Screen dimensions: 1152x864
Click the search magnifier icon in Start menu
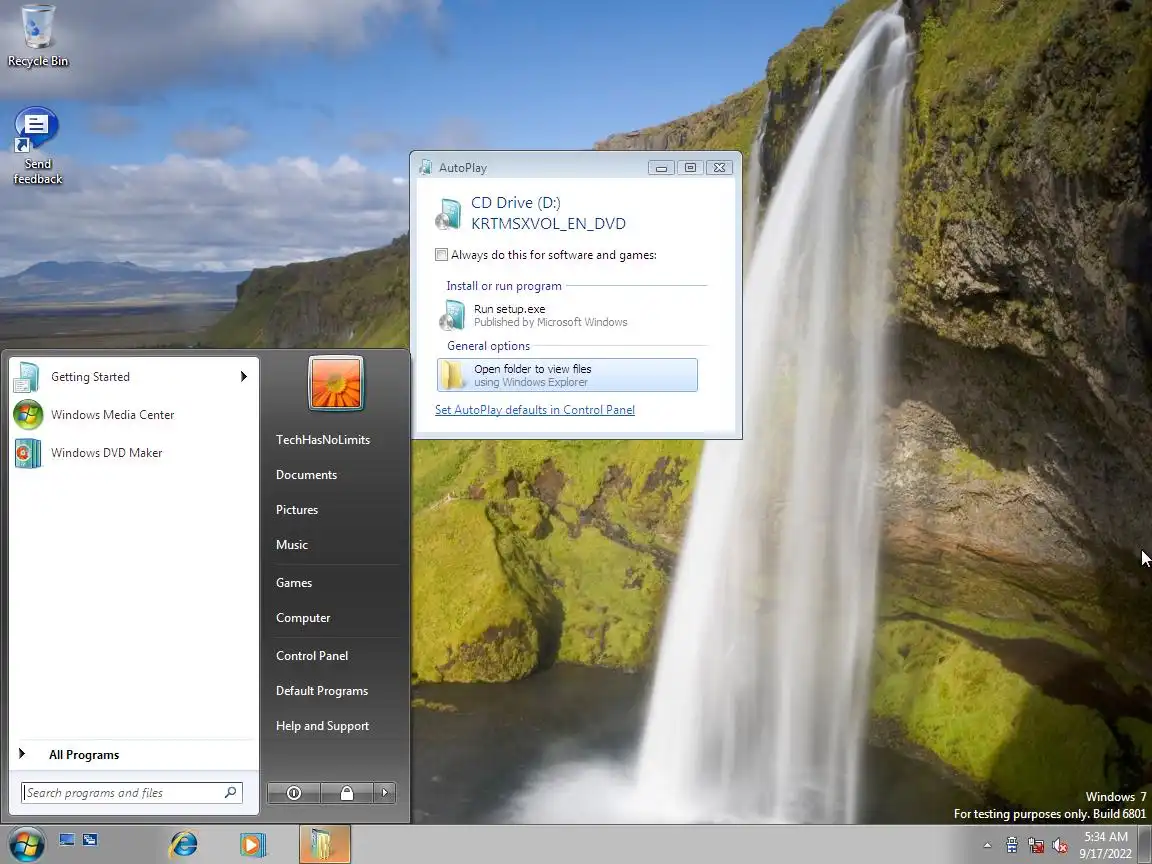point(231,792)
